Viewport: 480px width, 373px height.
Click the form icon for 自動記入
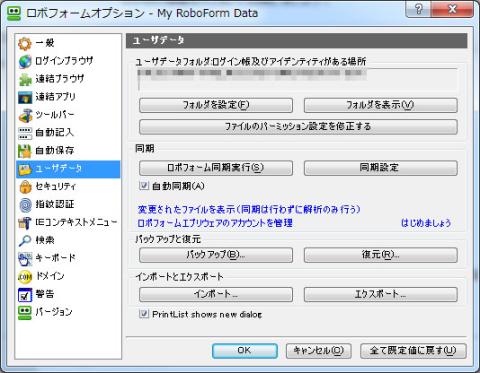pyautogui.click(x=25, y=133)
